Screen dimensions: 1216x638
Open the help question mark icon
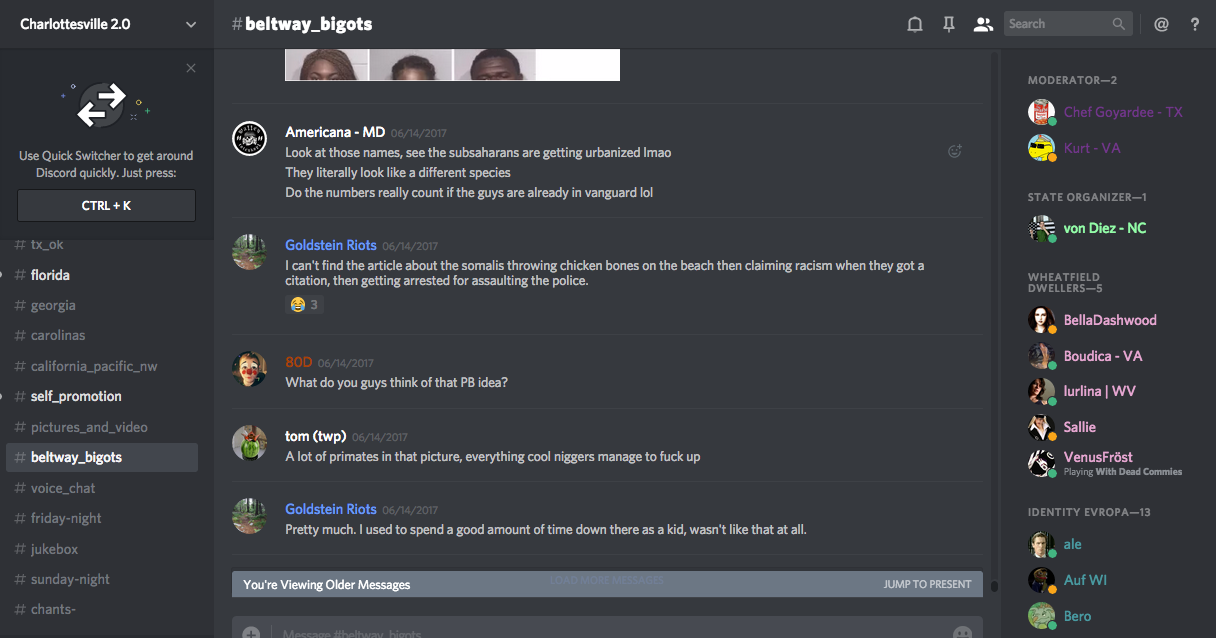(x=1194, y=25)
